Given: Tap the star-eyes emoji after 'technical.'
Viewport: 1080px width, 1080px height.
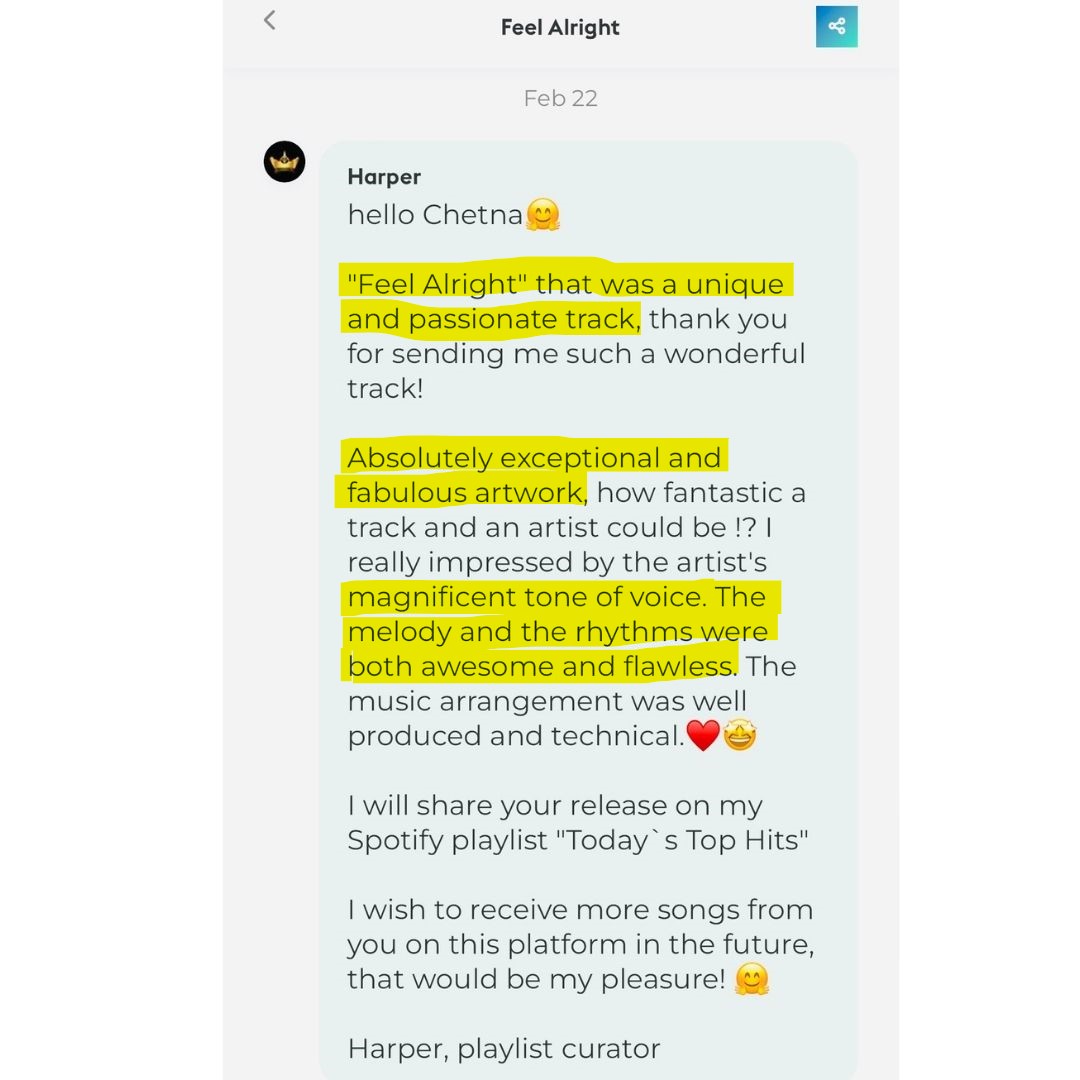Looking at the screenshot, I should coord(740,735).
